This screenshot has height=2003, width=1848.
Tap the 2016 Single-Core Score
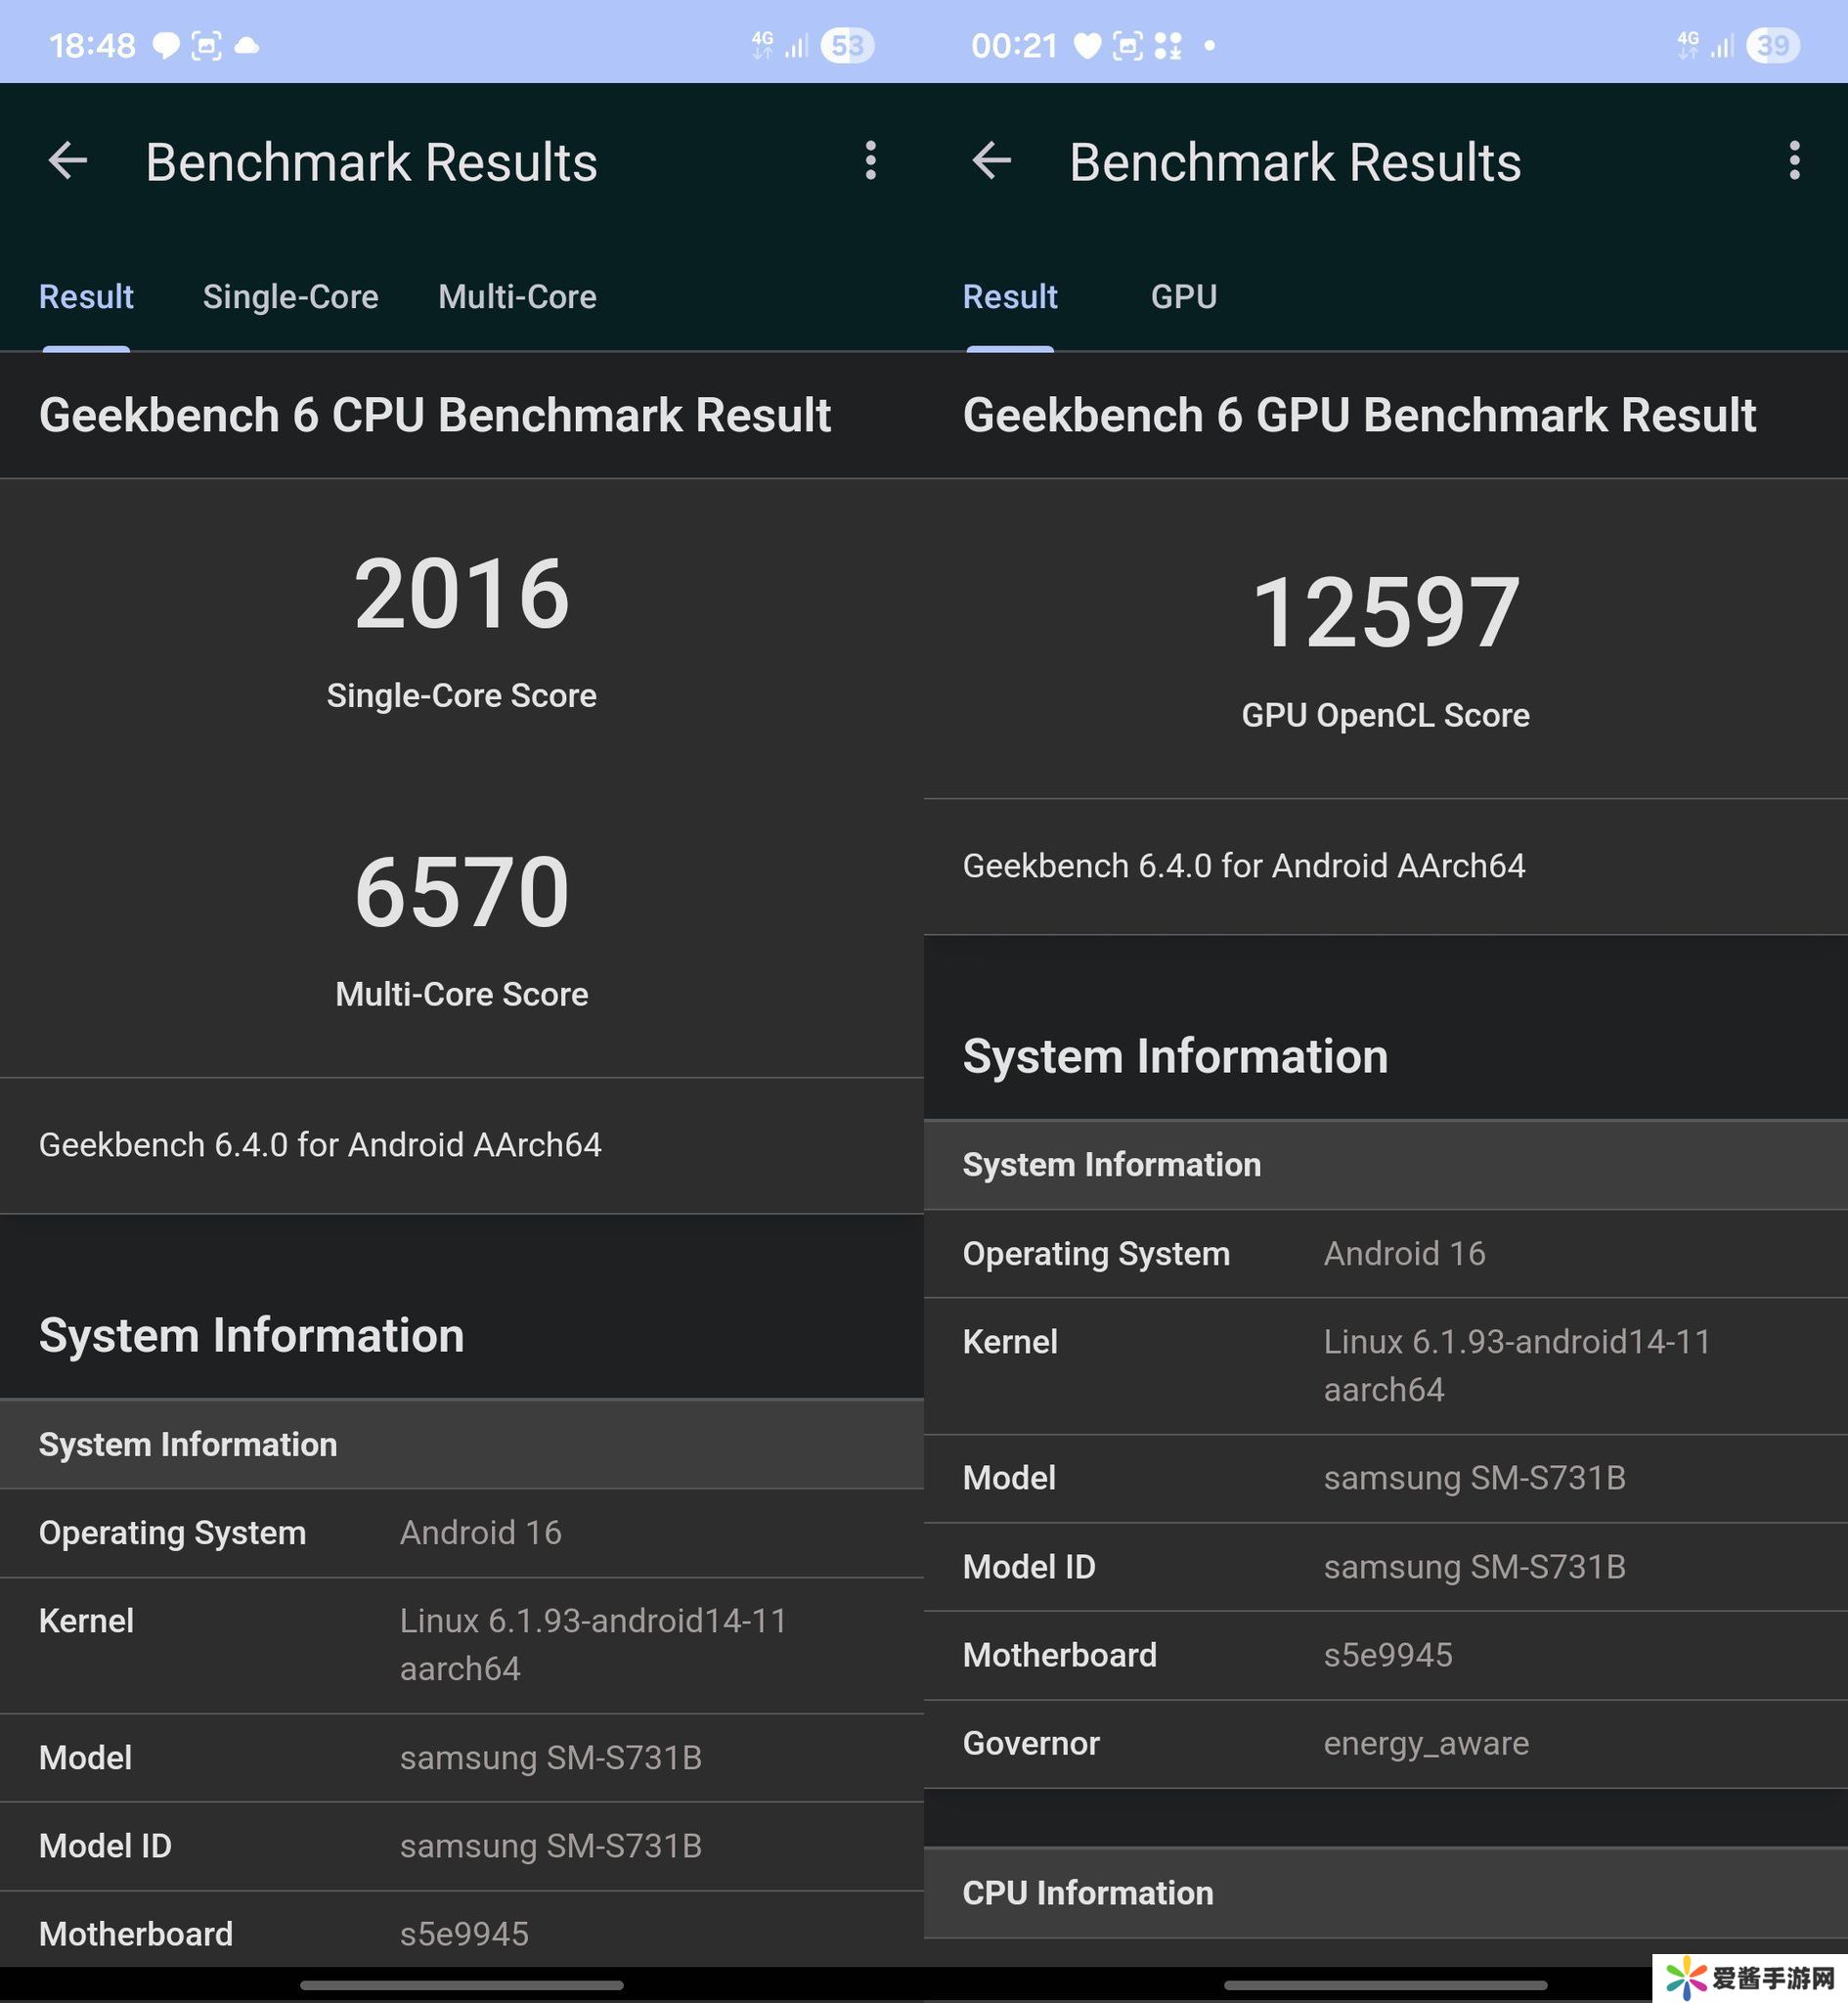461,595
